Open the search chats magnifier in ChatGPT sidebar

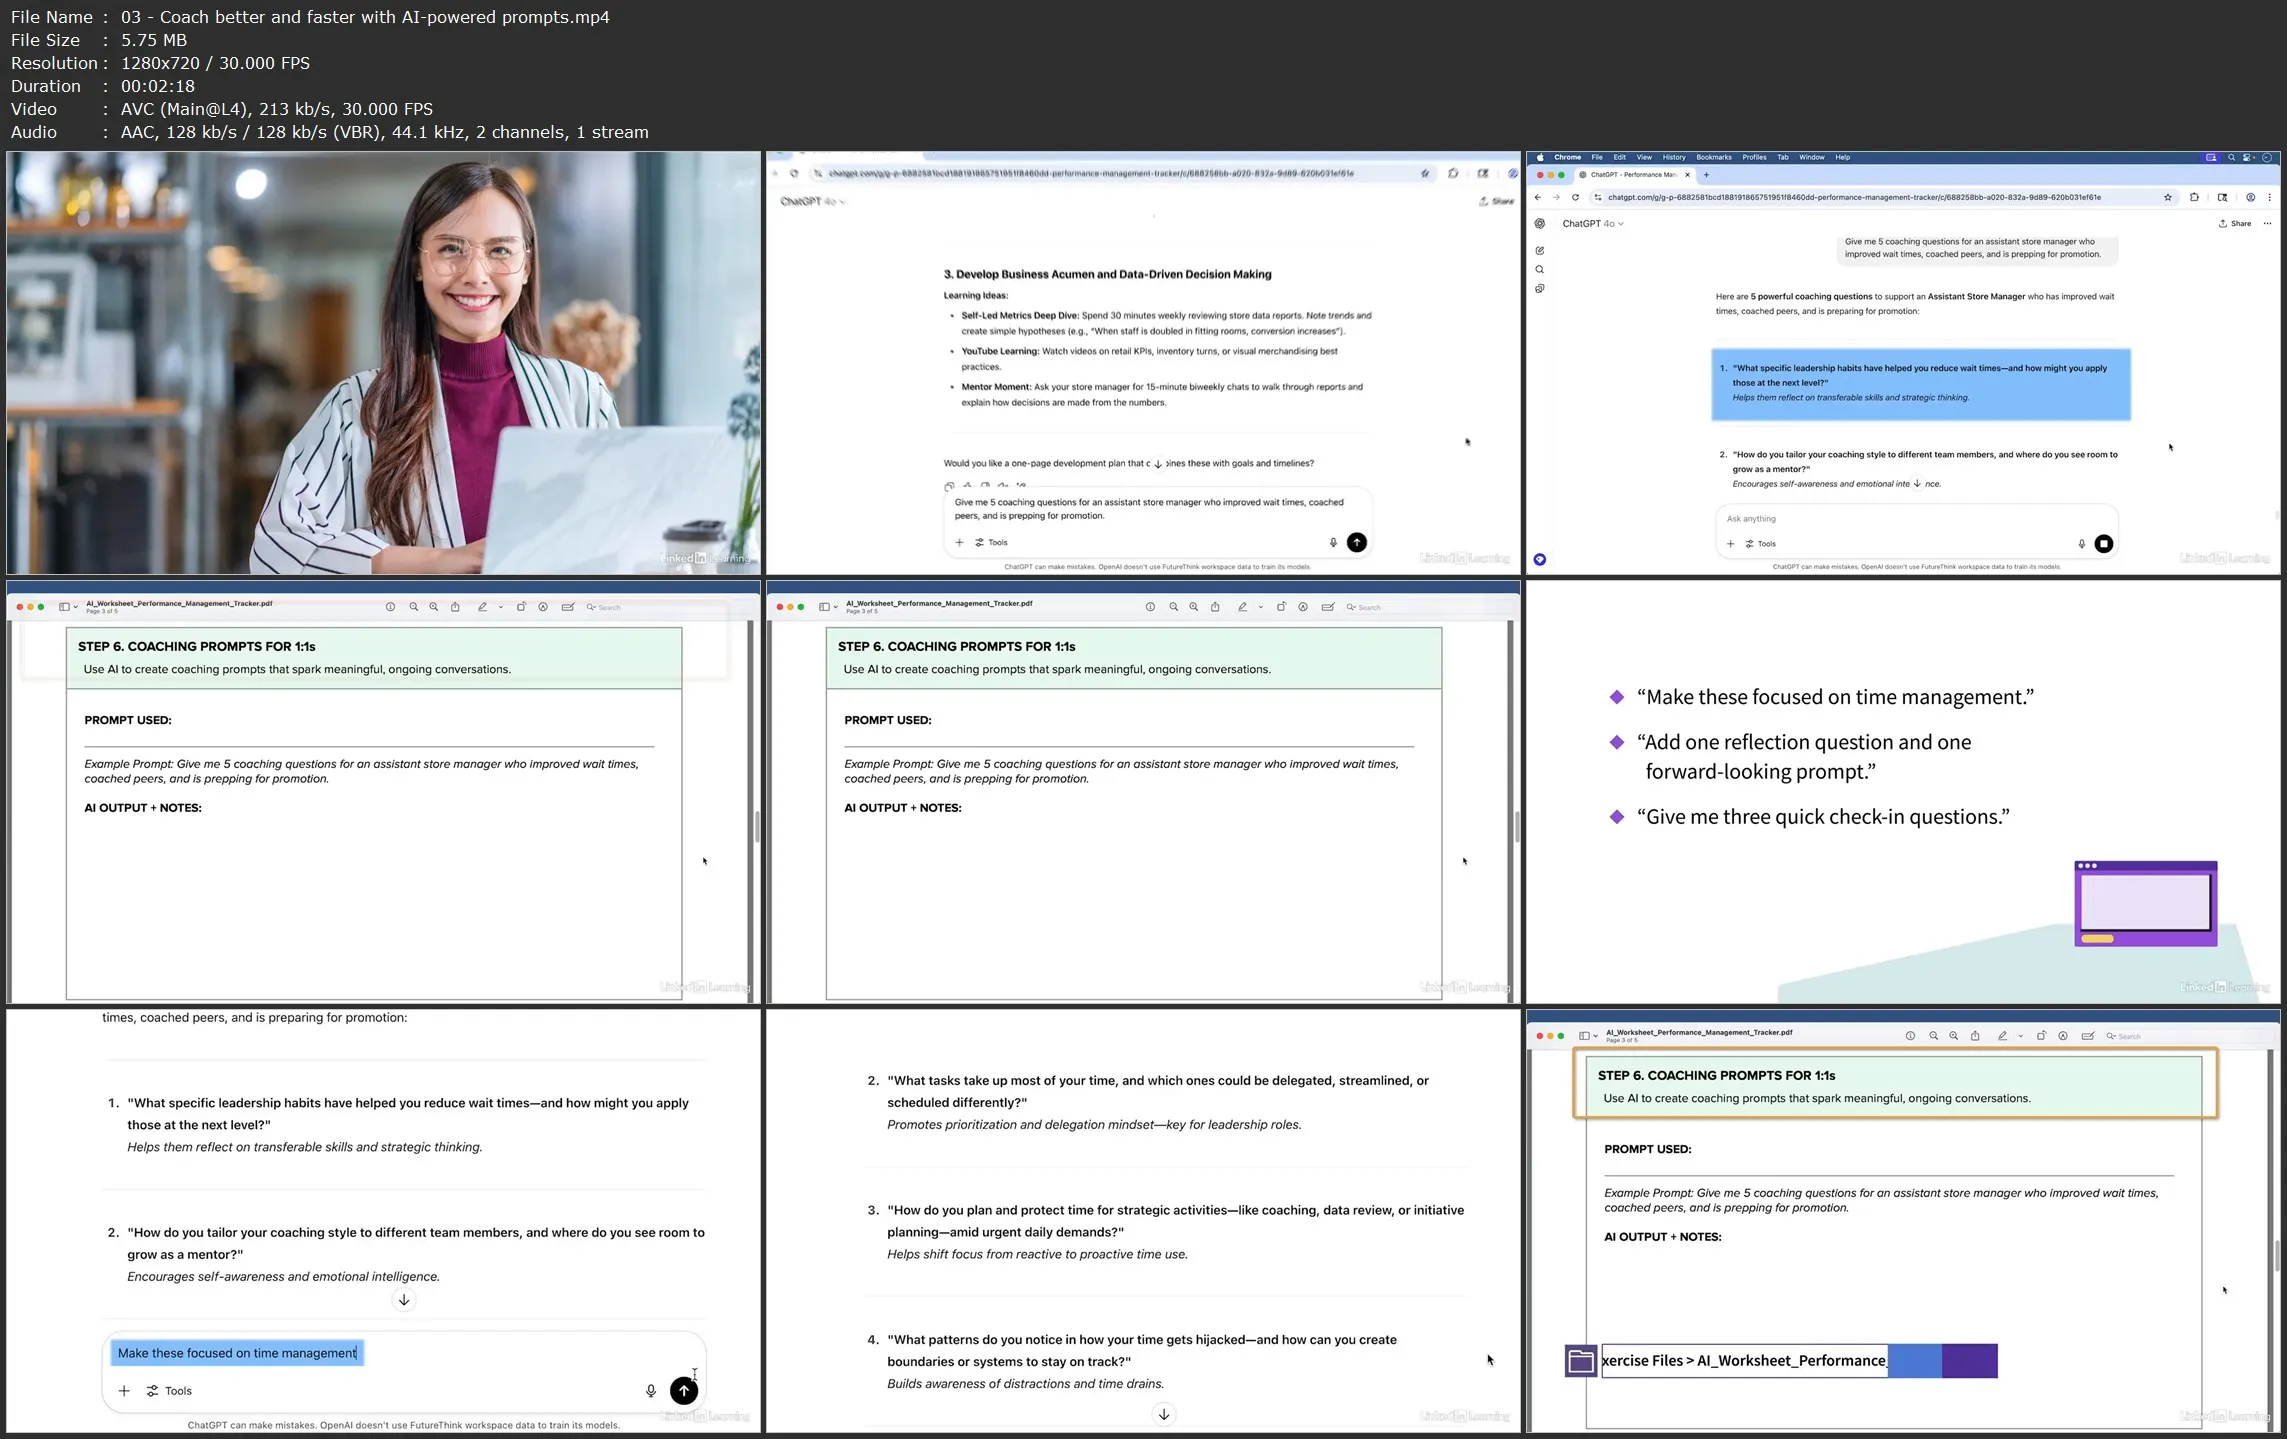click(x=1540, y=270)
